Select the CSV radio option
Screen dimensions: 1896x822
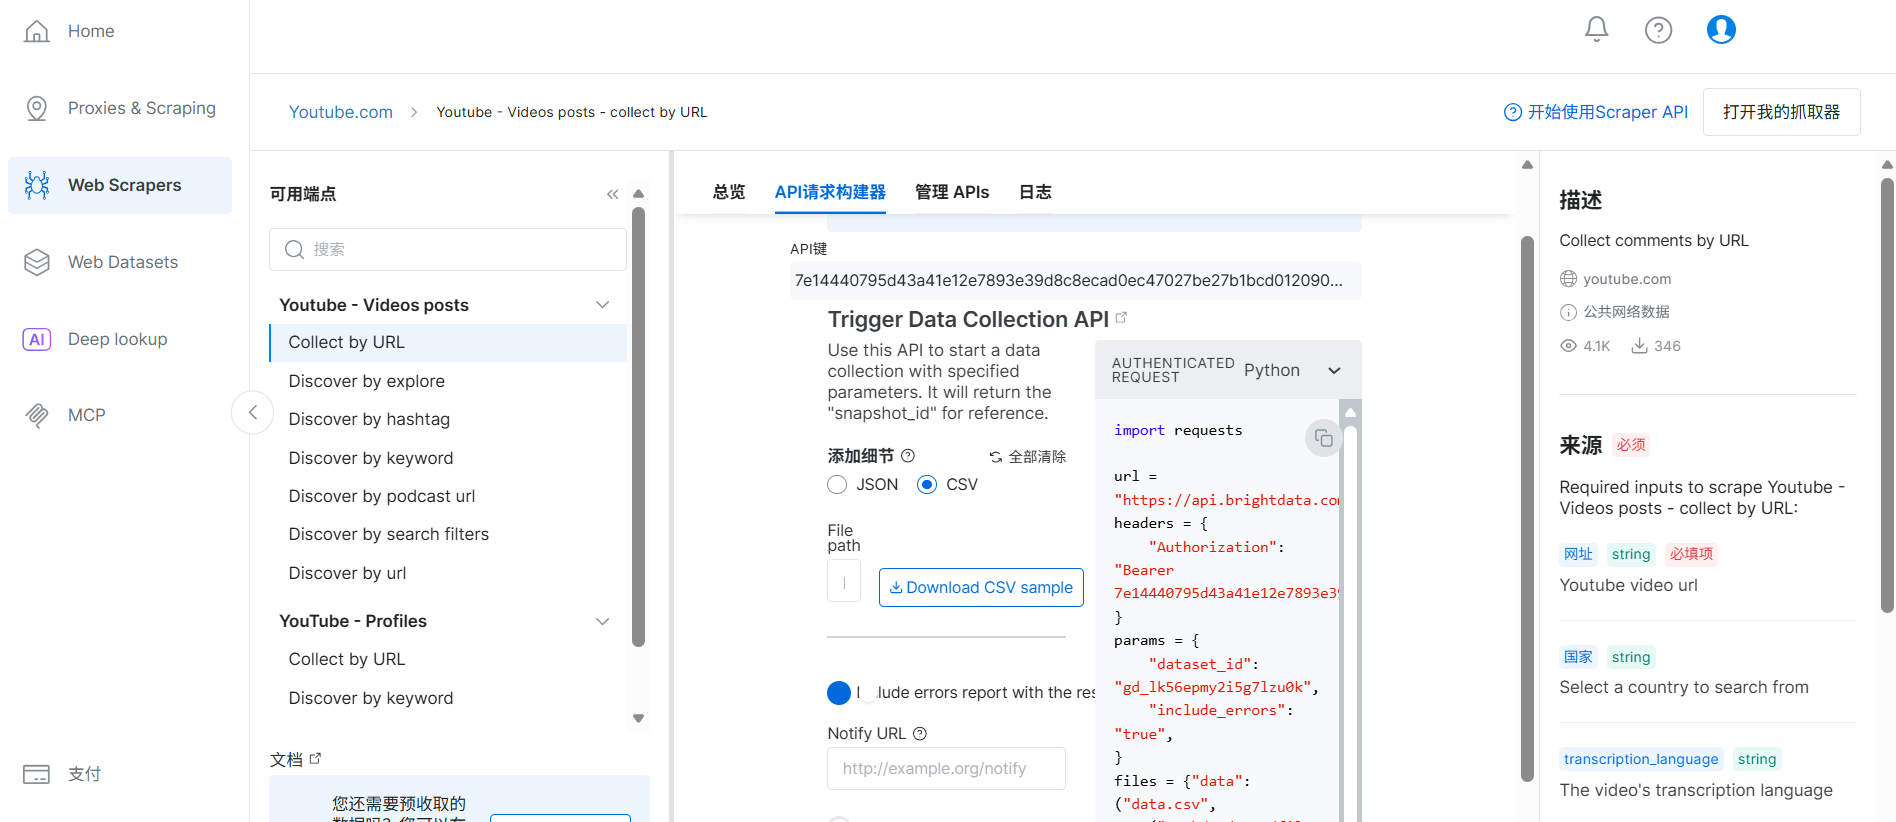(927, 484)
